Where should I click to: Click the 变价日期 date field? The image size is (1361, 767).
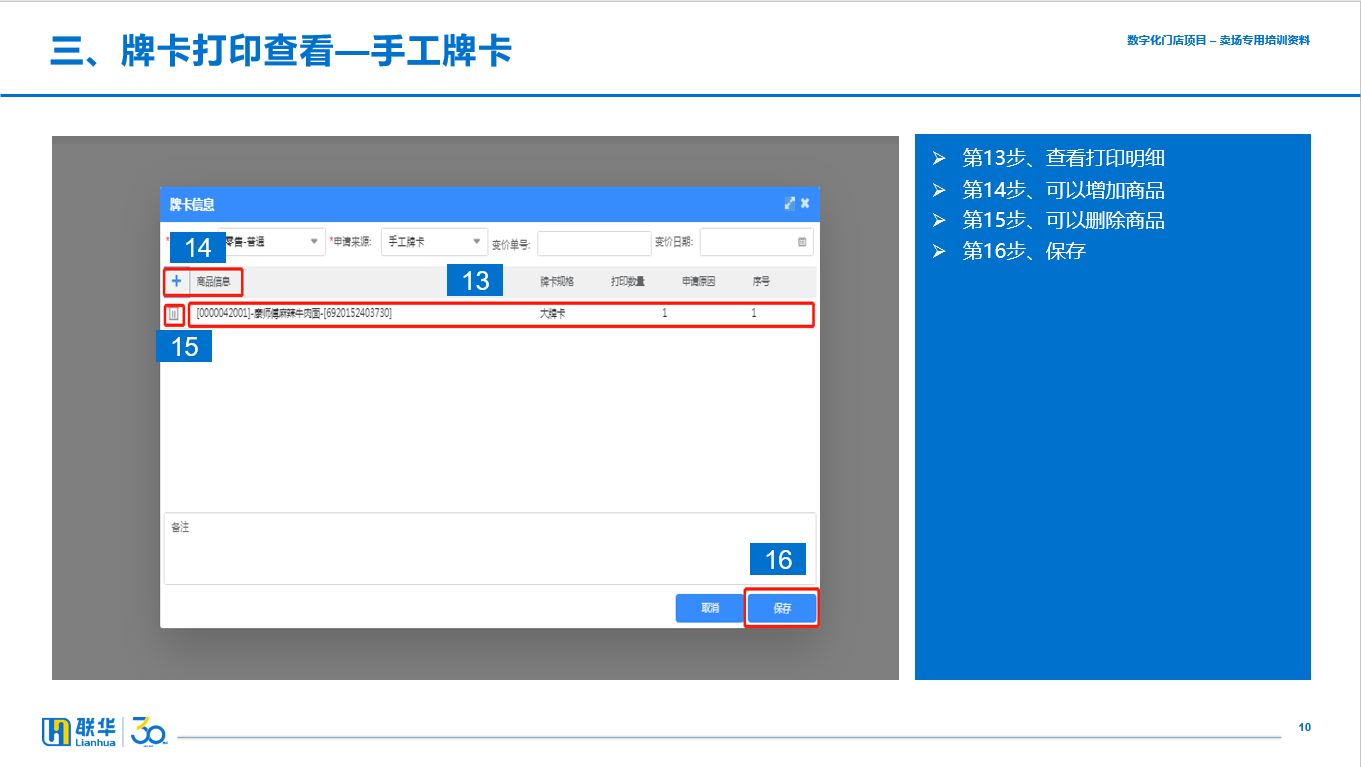point(748,243)
